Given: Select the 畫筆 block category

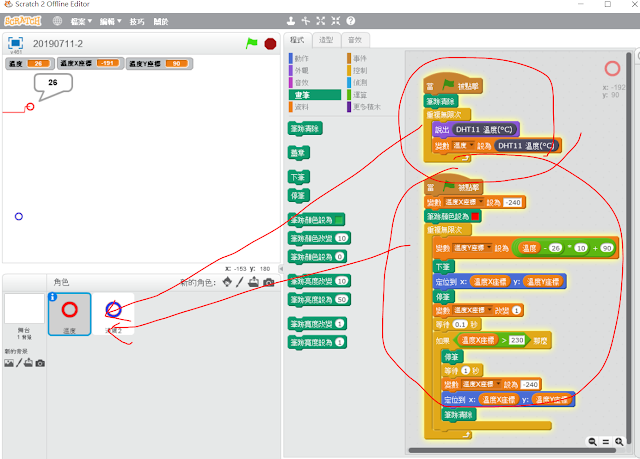Looking at the screenshot, I should point(315,95).
